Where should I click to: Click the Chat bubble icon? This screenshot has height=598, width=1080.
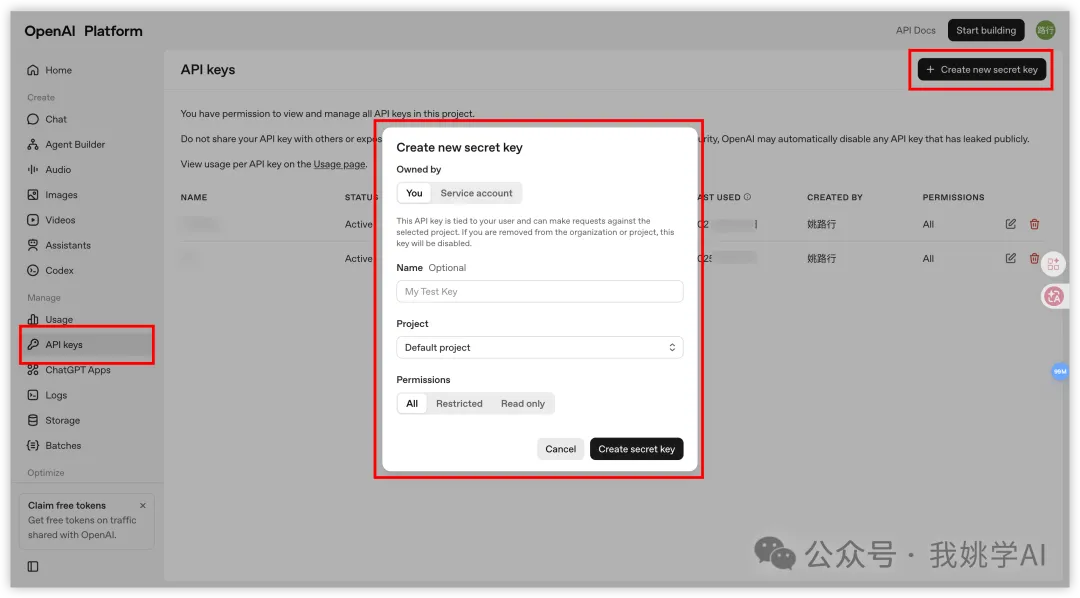pyautogui.click(x=32, y=119)
